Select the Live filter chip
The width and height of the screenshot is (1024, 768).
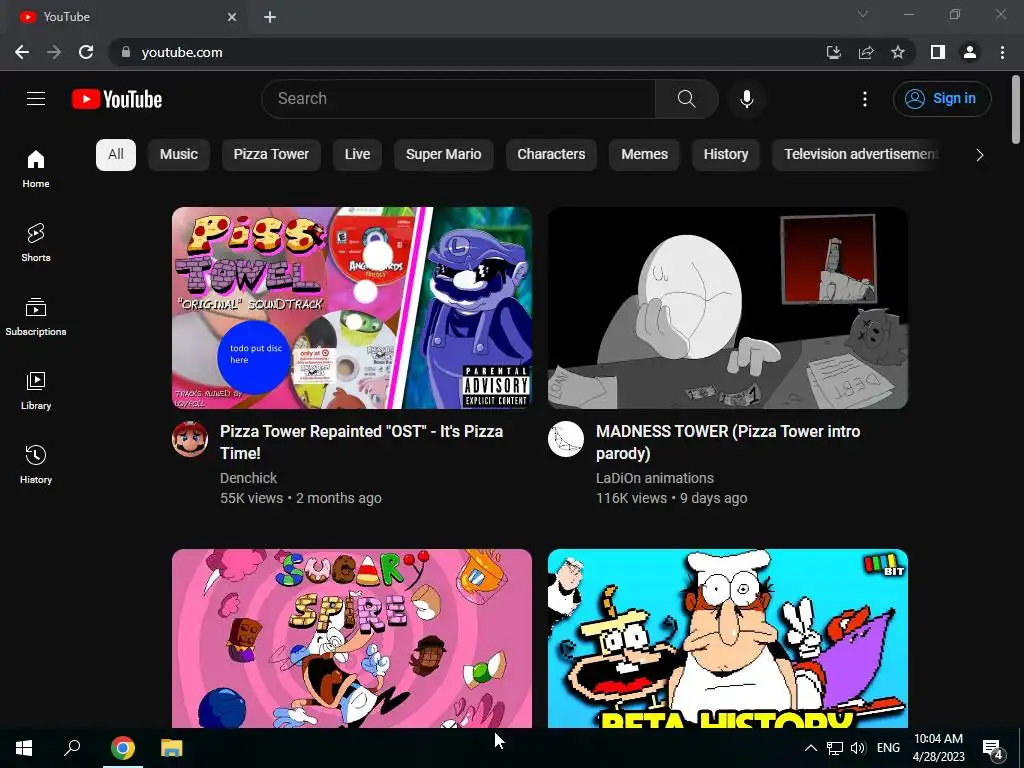(357, 155)
